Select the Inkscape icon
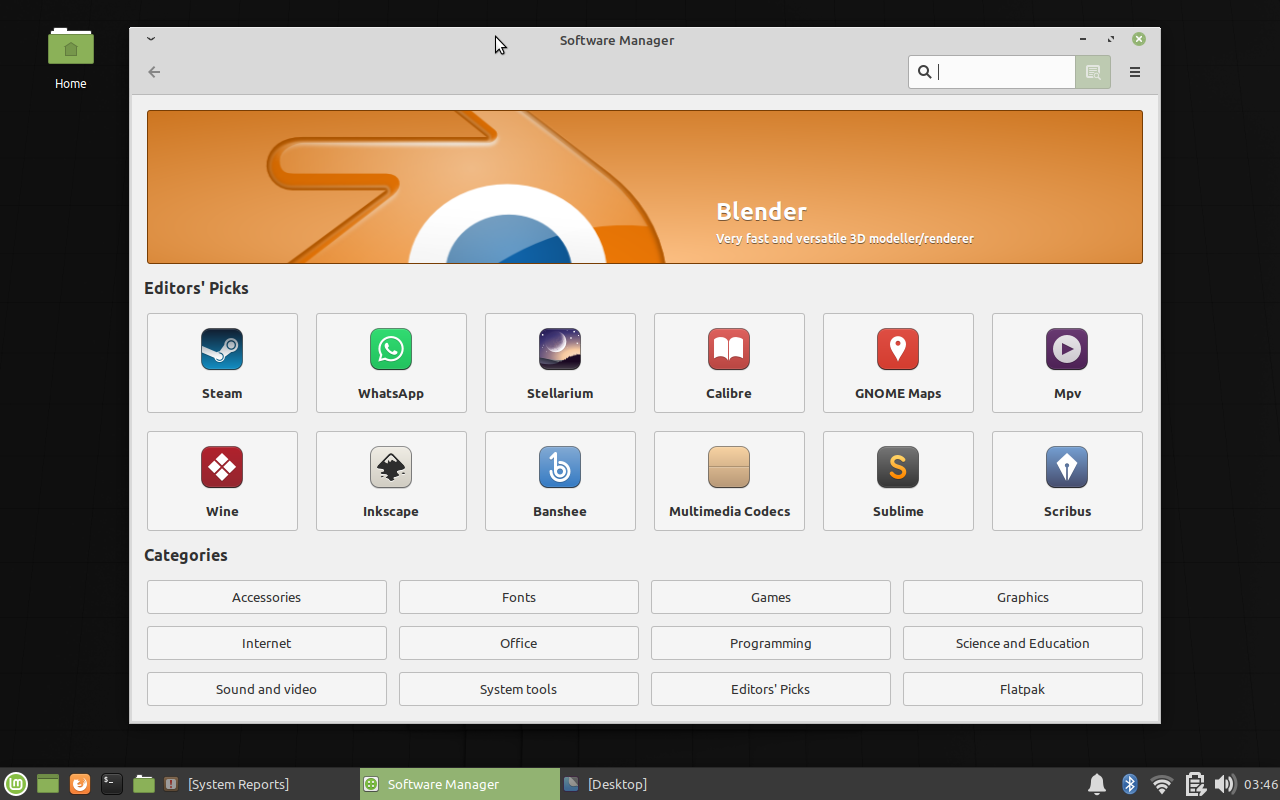Viewport: 1280px width, 800px height. [390, 480]
